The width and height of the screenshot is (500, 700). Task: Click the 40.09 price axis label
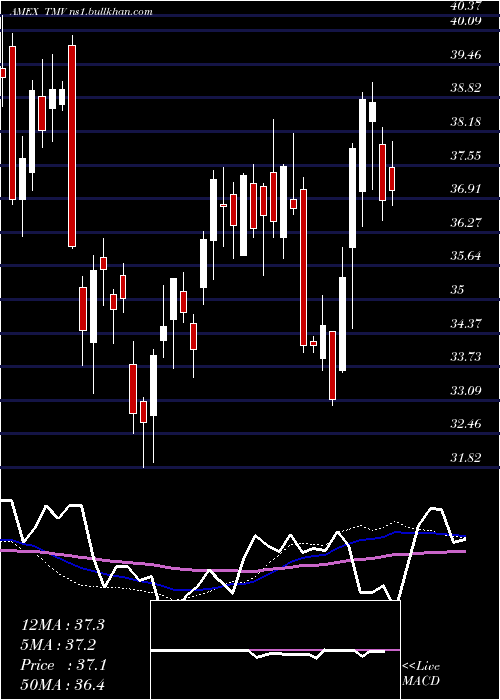coord(466,21)
